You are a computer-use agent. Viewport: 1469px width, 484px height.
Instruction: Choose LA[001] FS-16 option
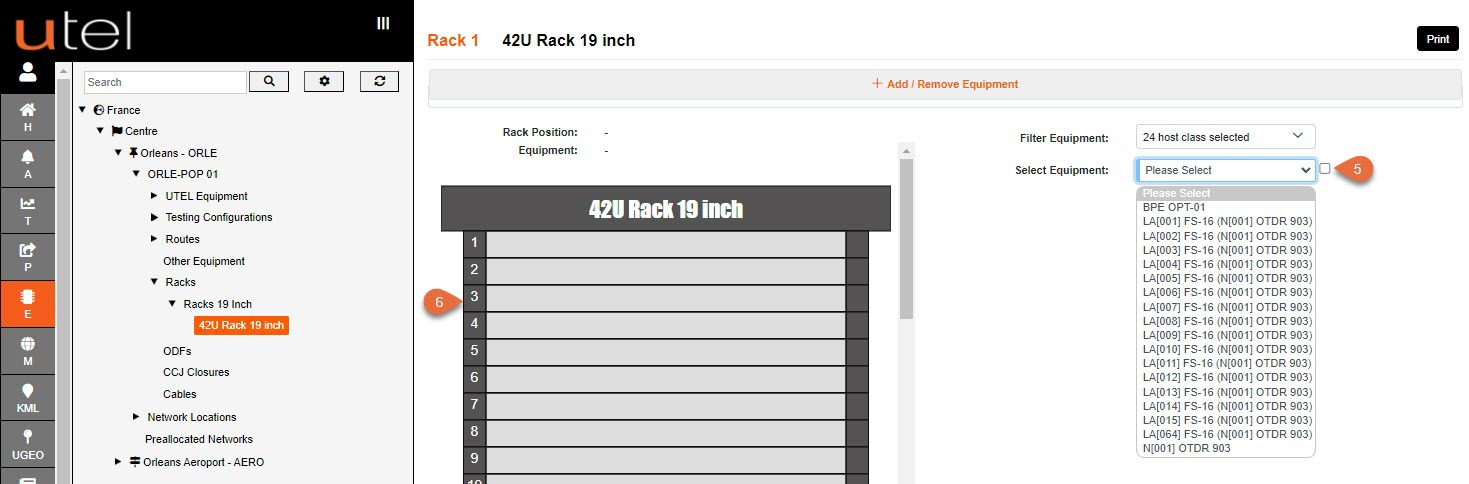click(x=1227, y=222)
